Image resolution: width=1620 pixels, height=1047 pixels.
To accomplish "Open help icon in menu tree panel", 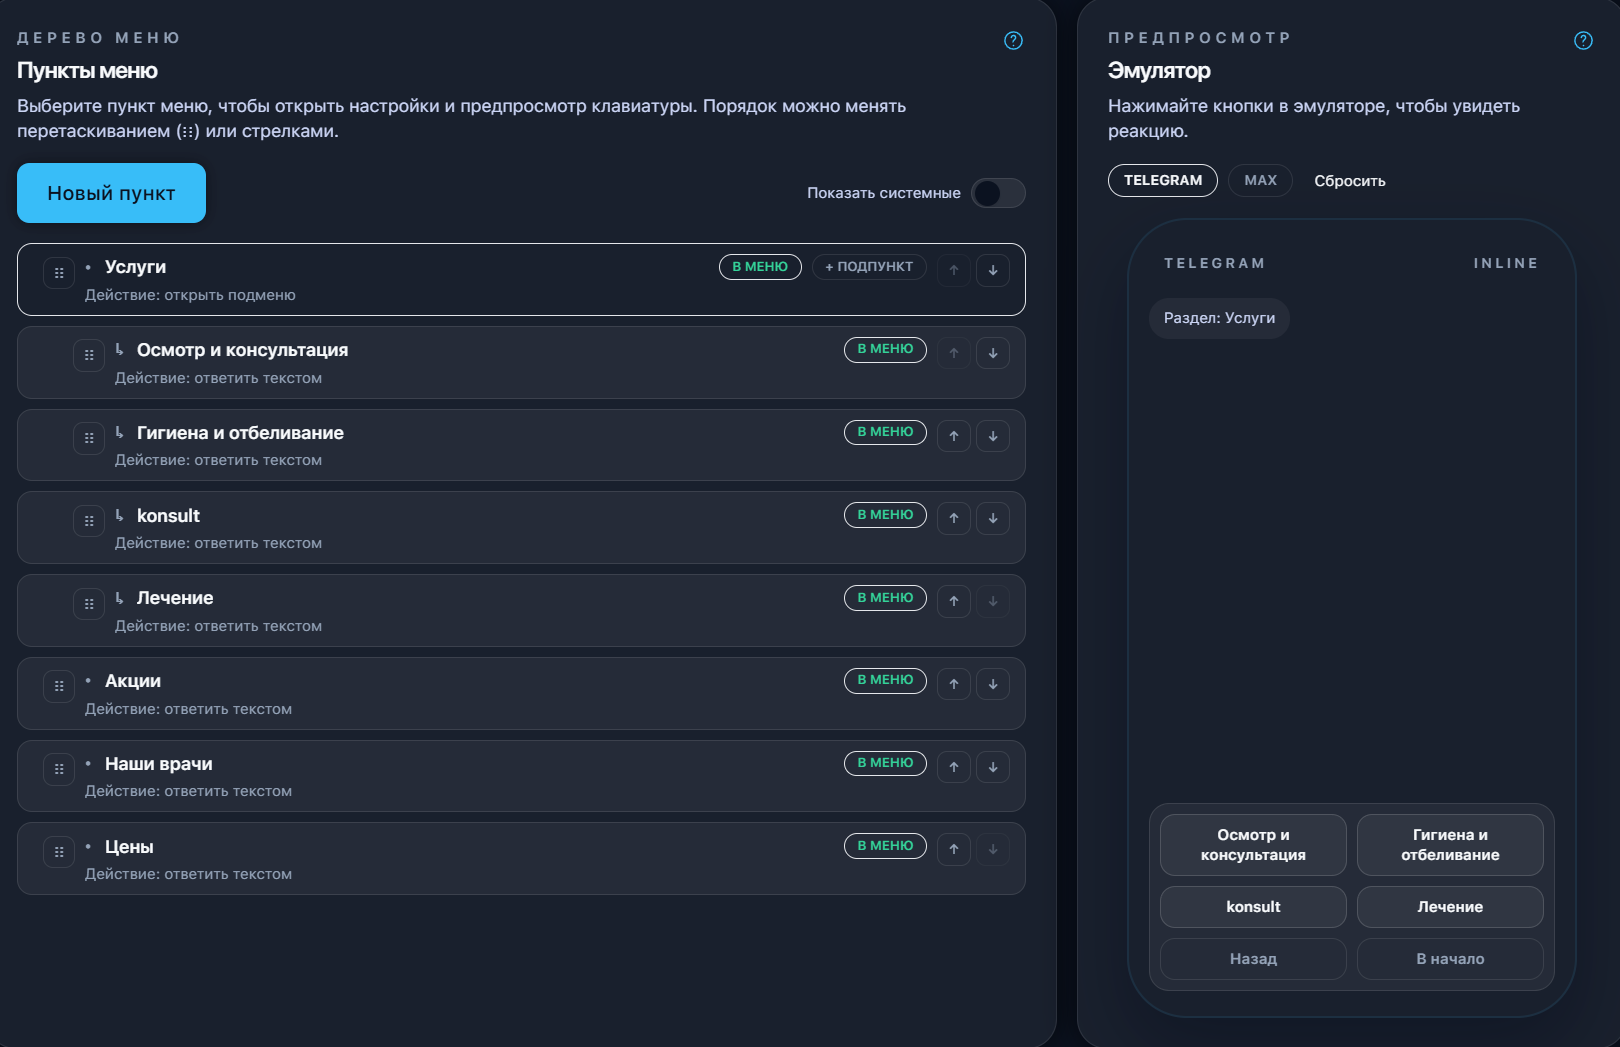I will [1013, 41].
